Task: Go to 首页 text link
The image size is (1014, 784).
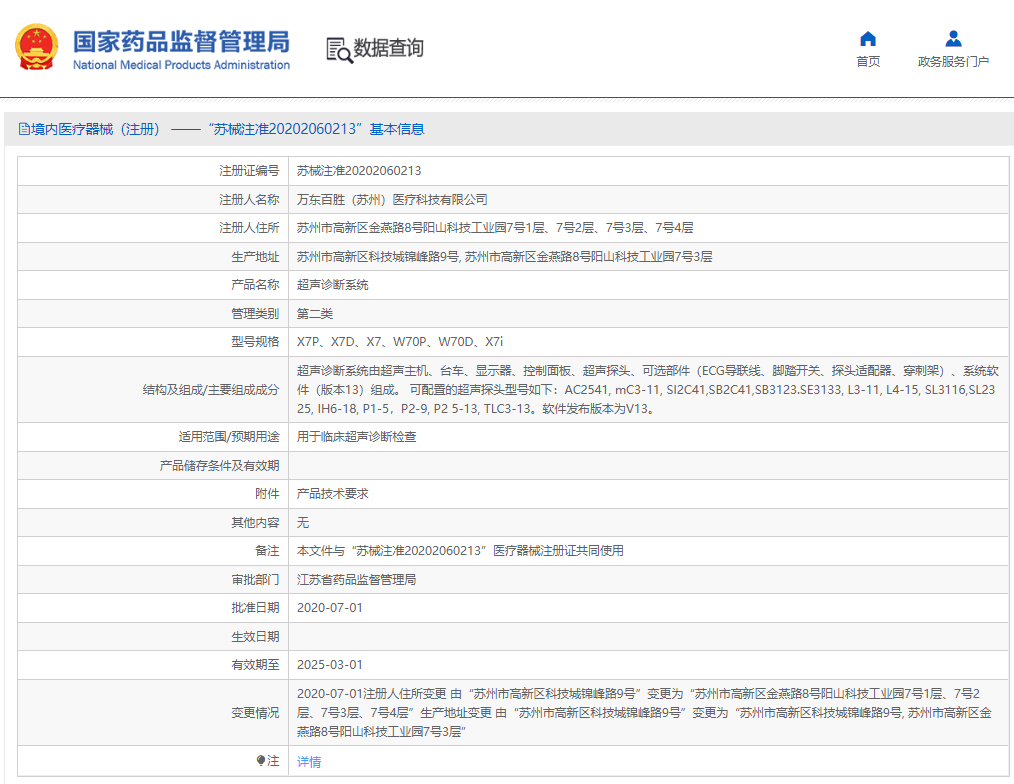Action: coord(868,61)
